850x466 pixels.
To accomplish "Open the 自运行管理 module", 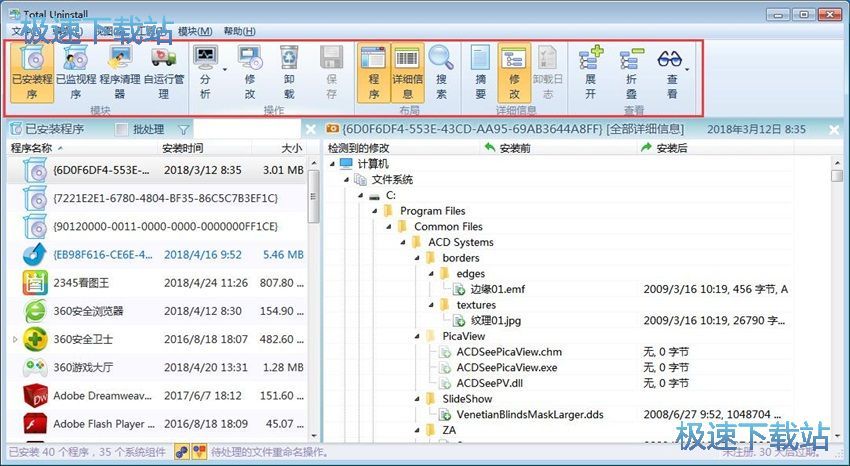I will point(164,73).
